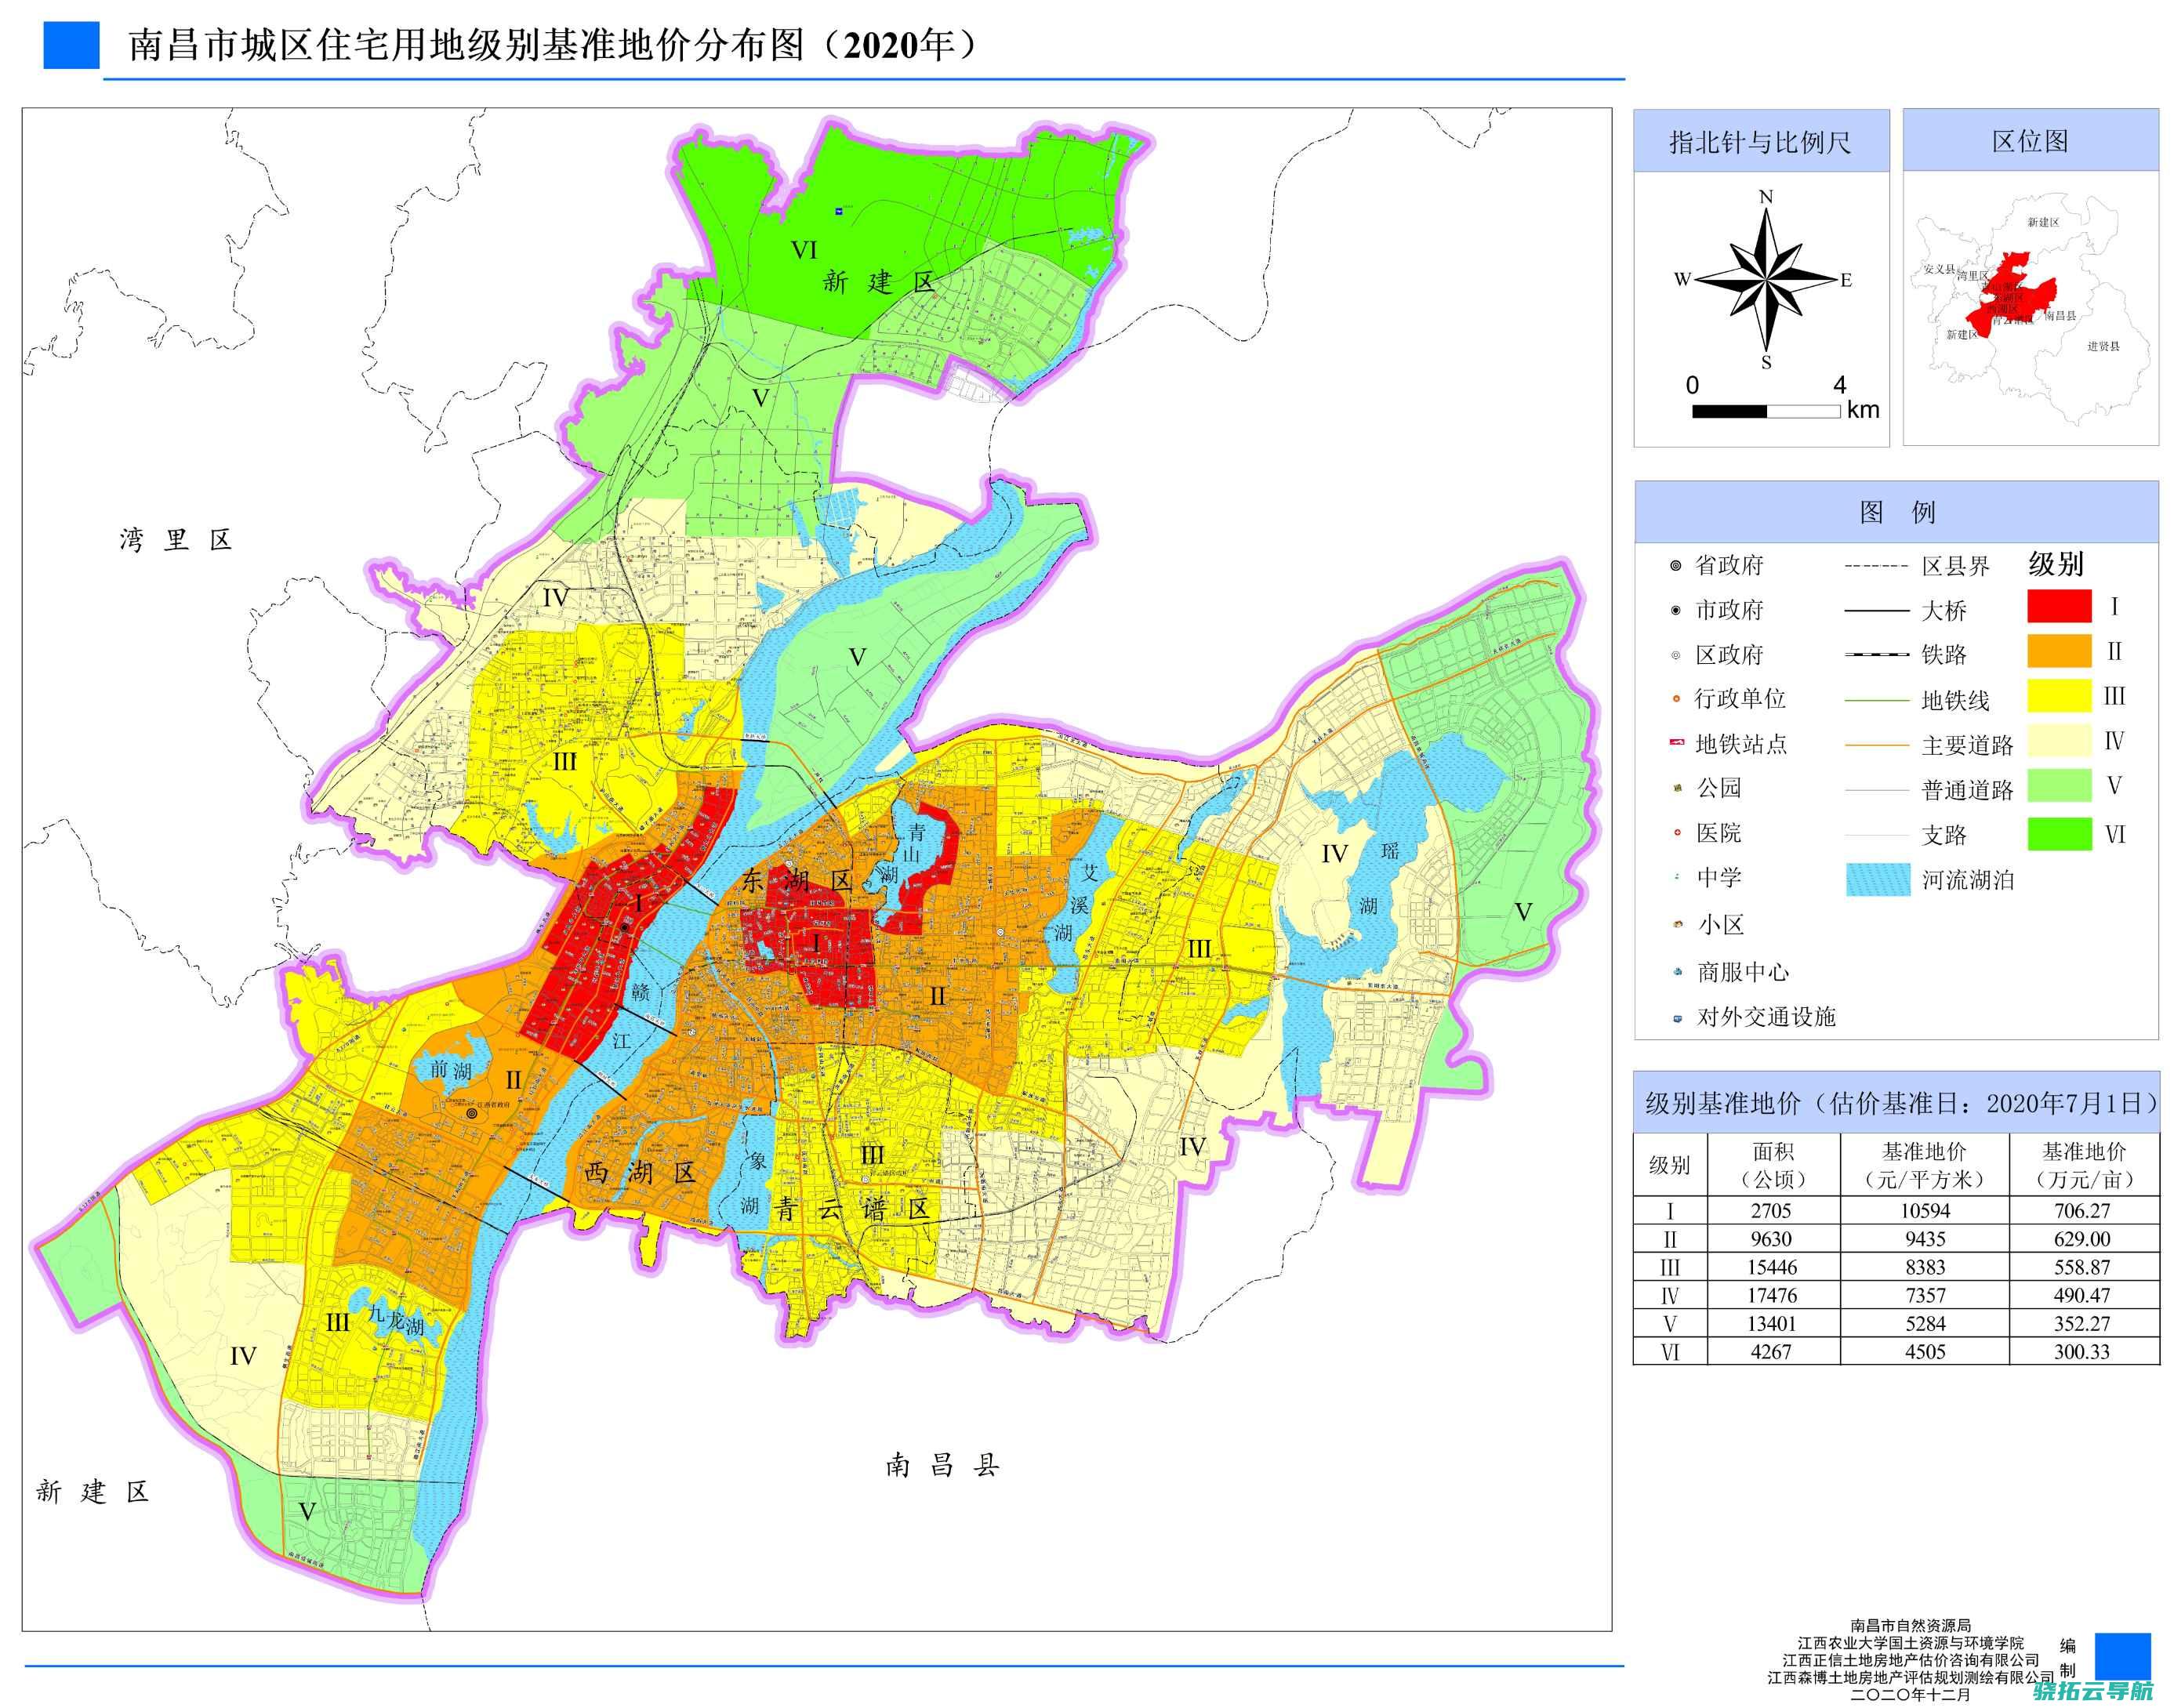Click the 公园 legend symbol
The image size is (2174, 1708).
pos(1676,788)
